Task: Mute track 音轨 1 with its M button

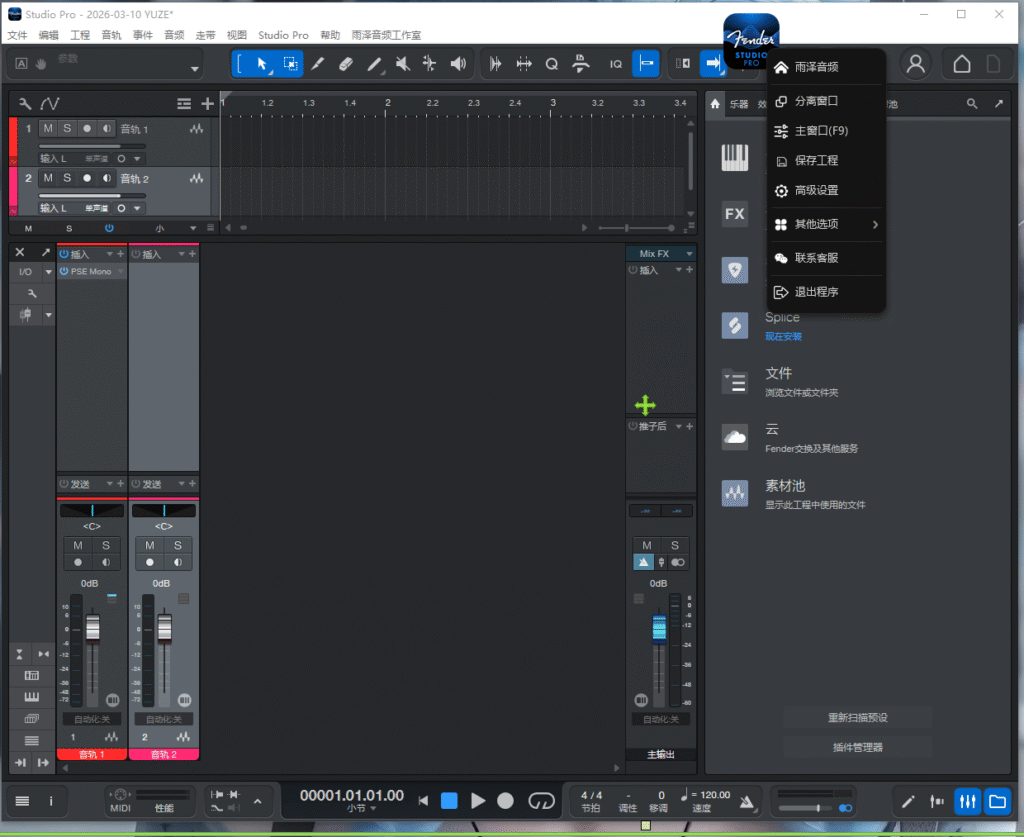Action: tap(46, 128)
